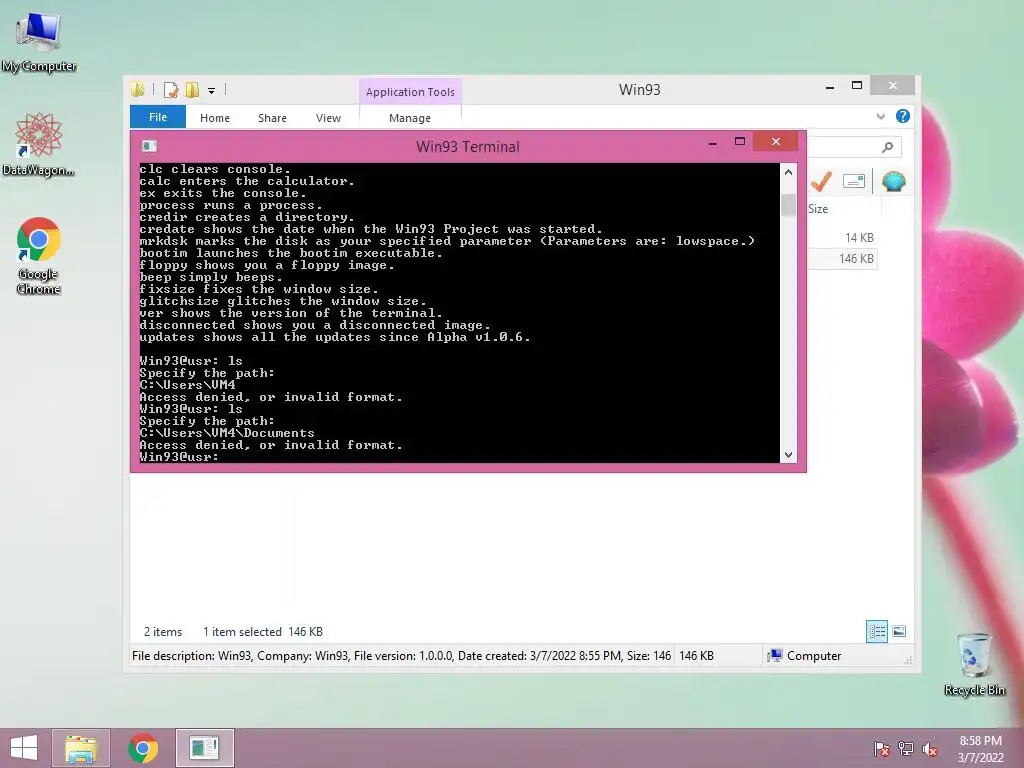Launch Google Chrome from the desktop
1024x768 pixels.
[x=39, y=256]
